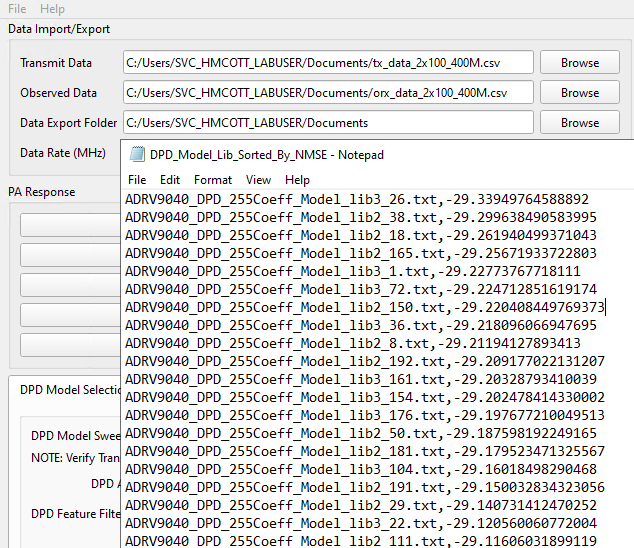This screenshot has width=634, height=548.
Task: Click the Data Export Folder path field
Action: tap(327, 123)
